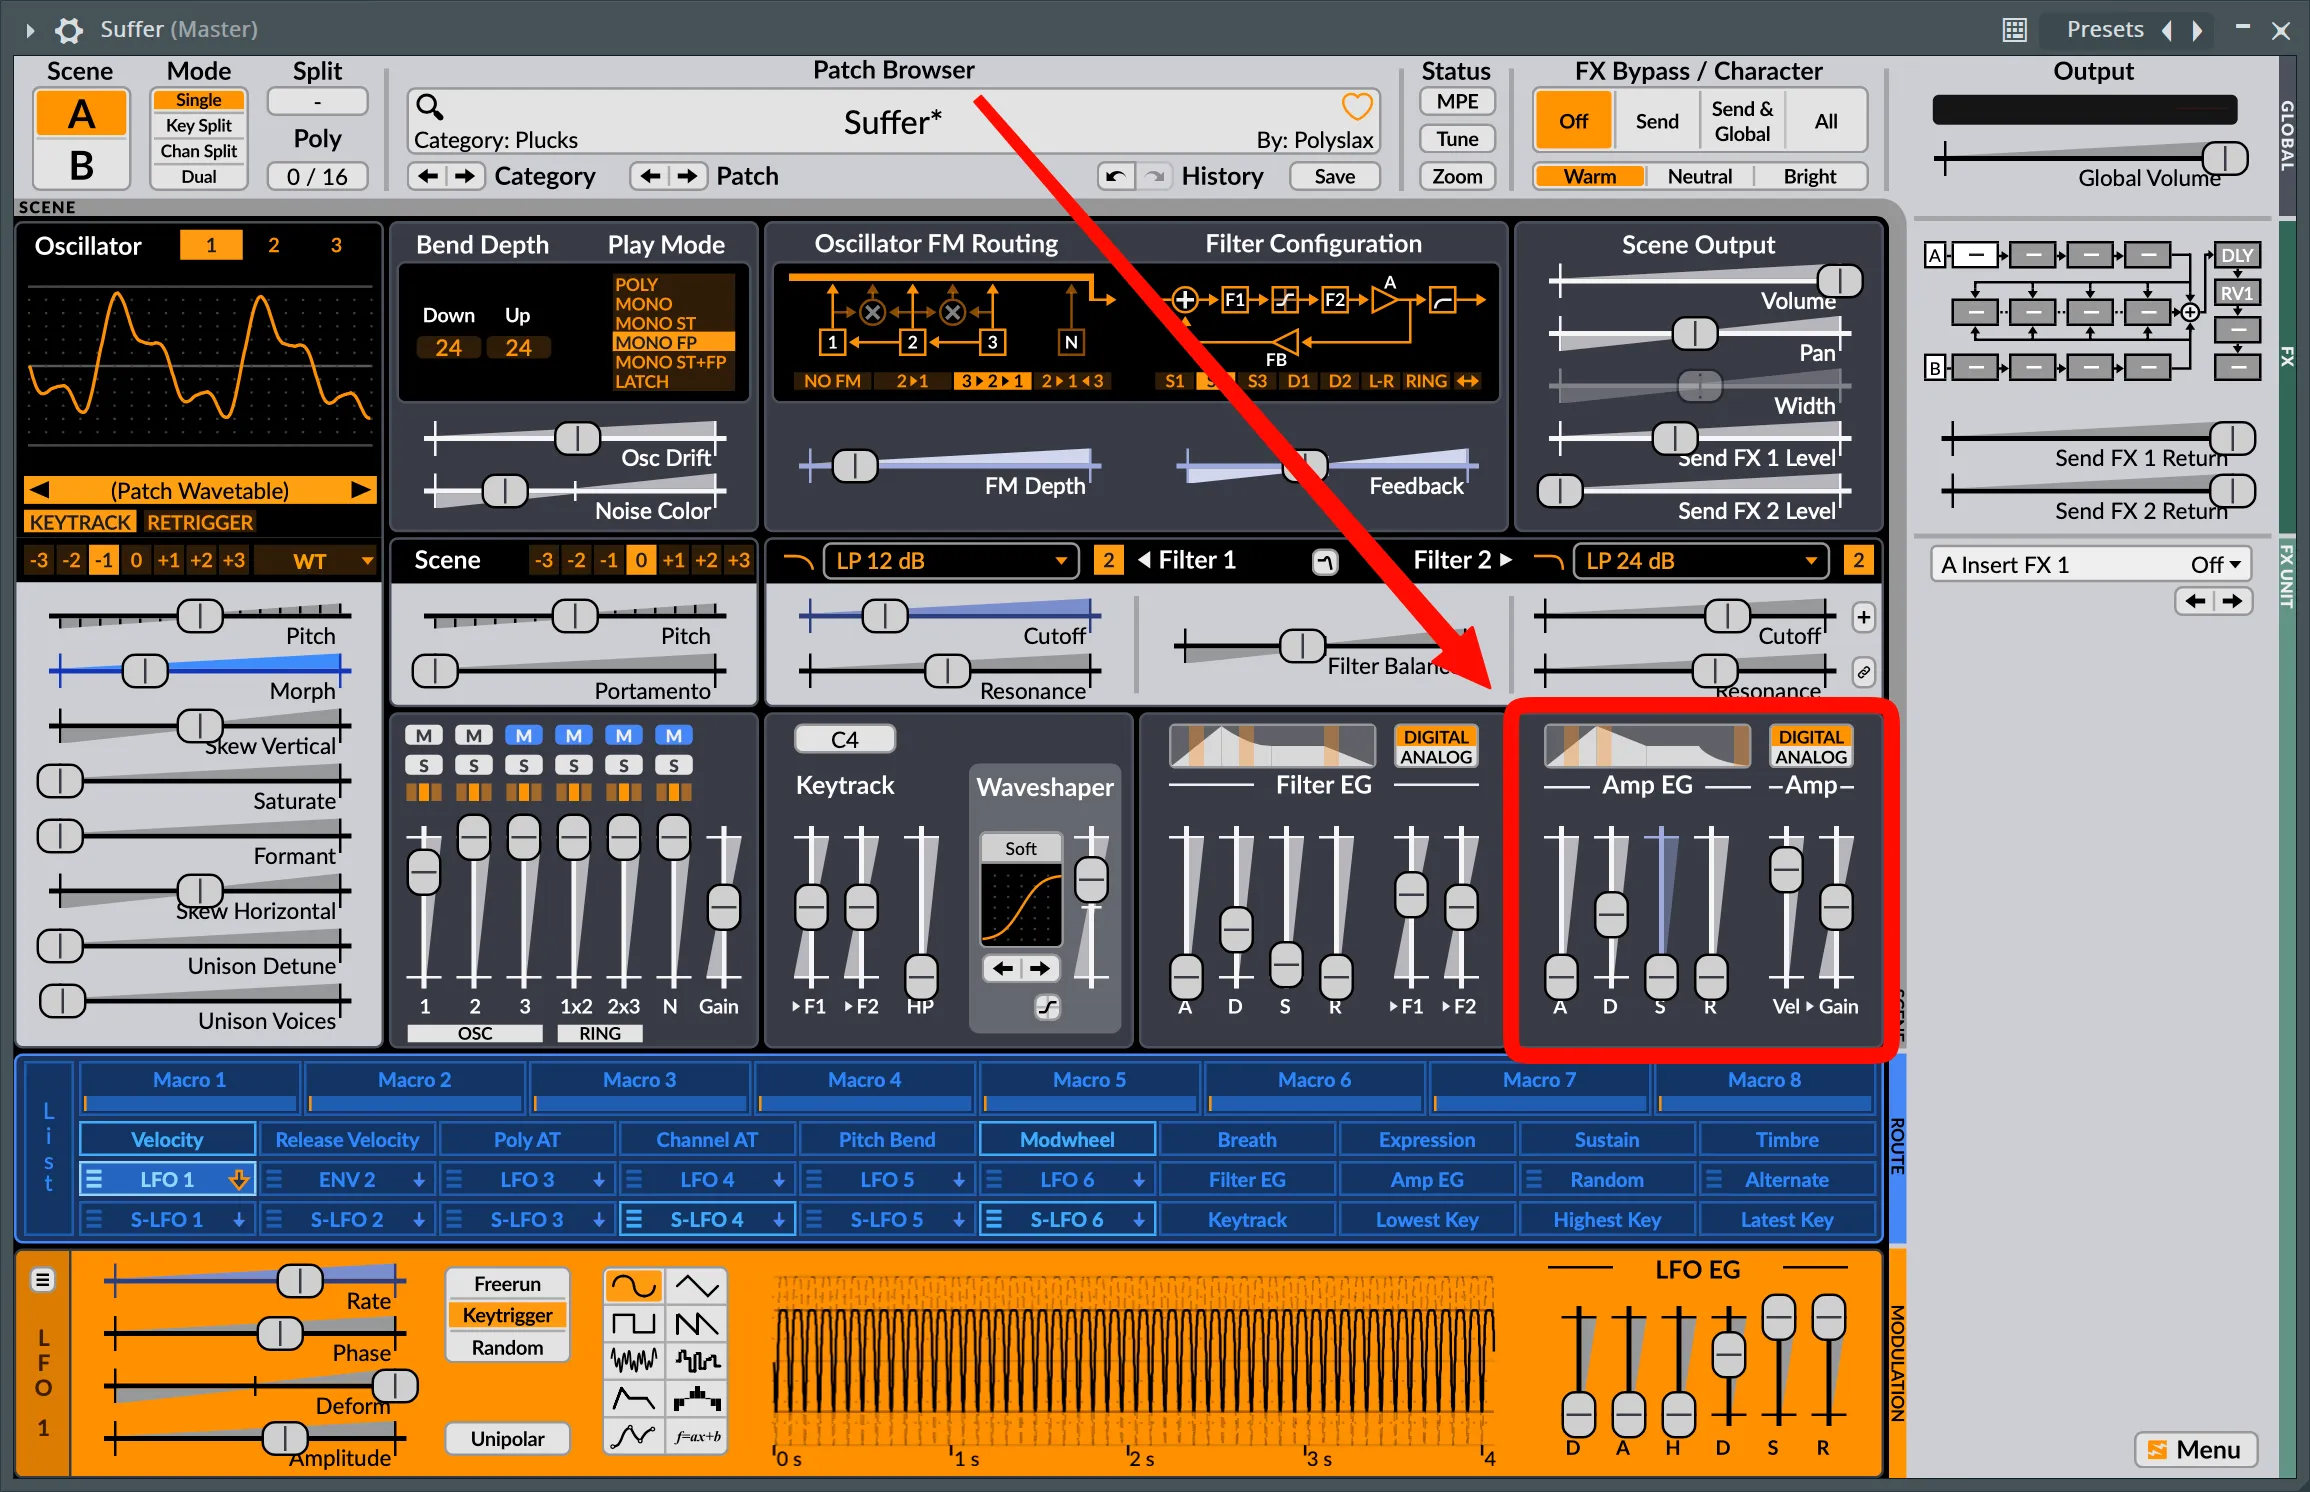The image size is (2310, 1492).
Task: Click the next wavetable arrow
Action: coord(362,490)
